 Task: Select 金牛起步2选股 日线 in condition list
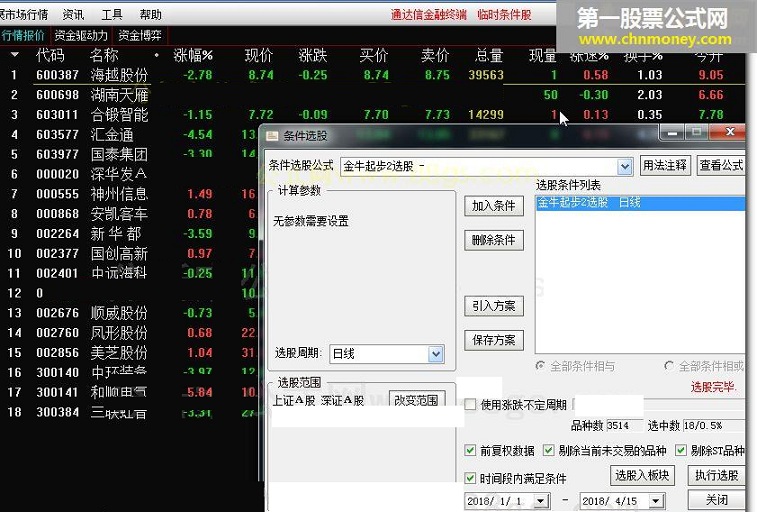click(640, 203)
